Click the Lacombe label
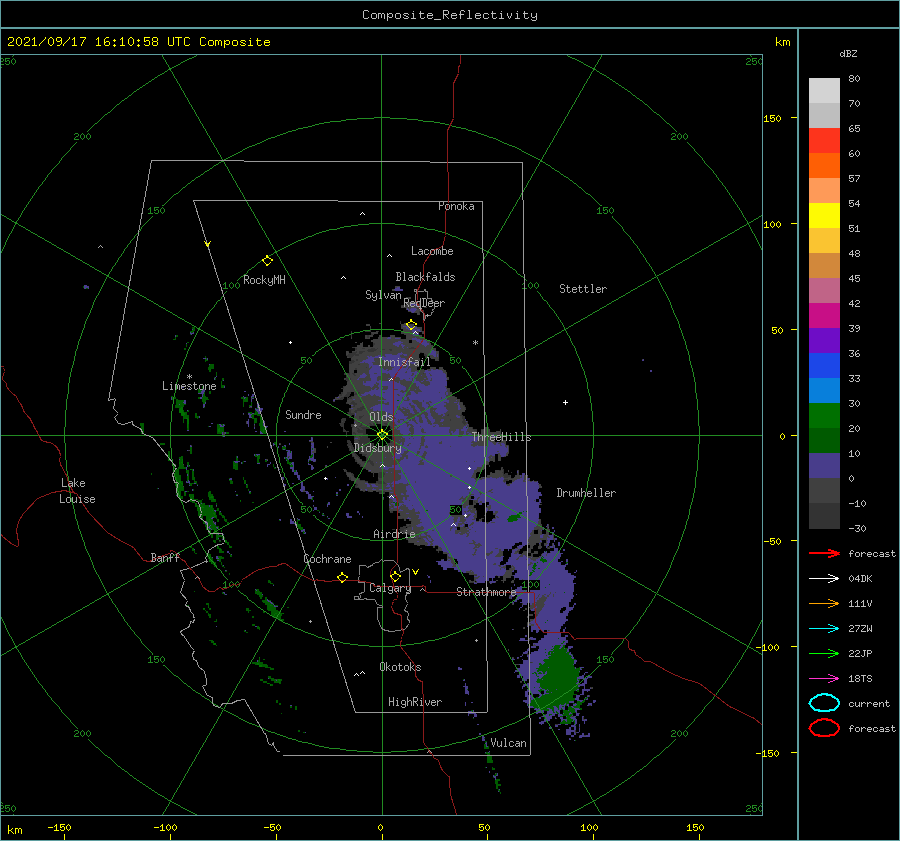 pos(432,251)
